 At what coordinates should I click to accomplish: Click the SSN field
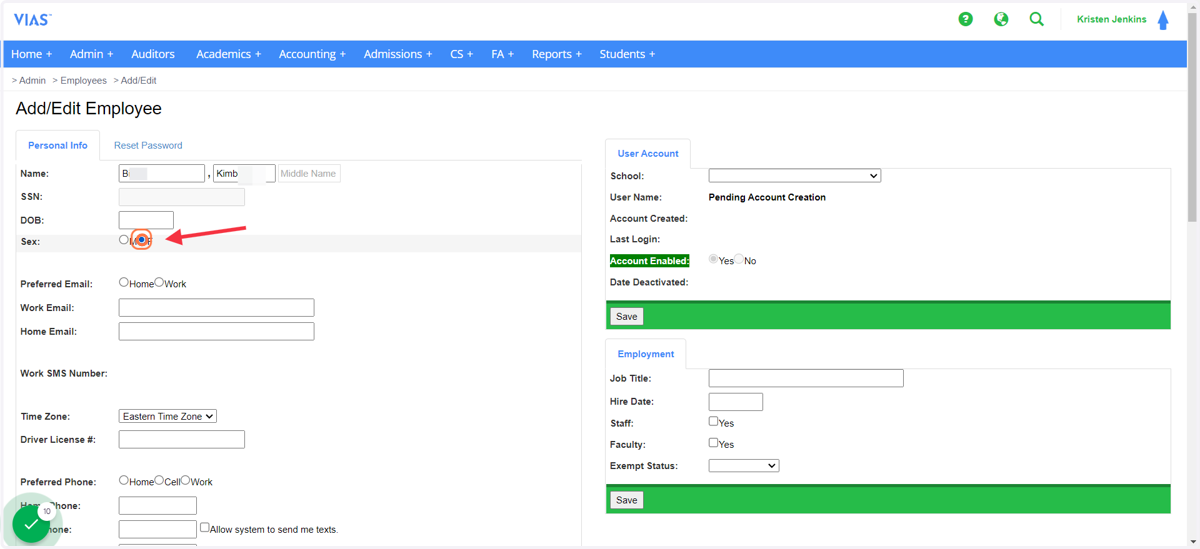(x=182, y=197)
